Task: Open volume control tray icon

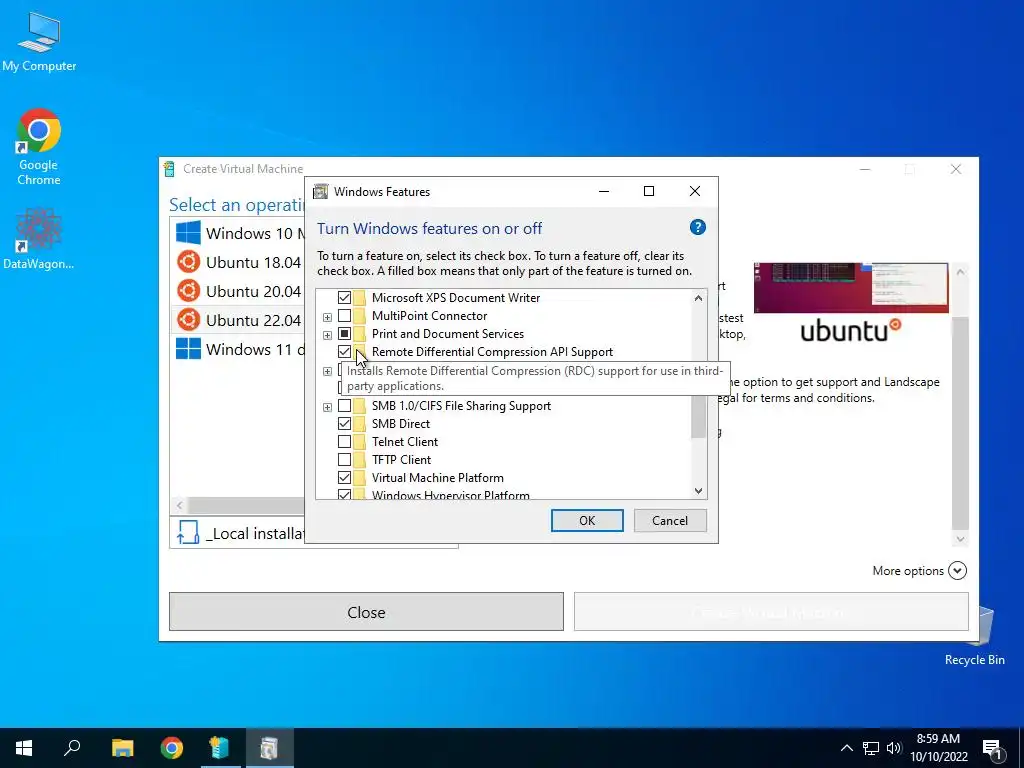Action: (894, 748)
